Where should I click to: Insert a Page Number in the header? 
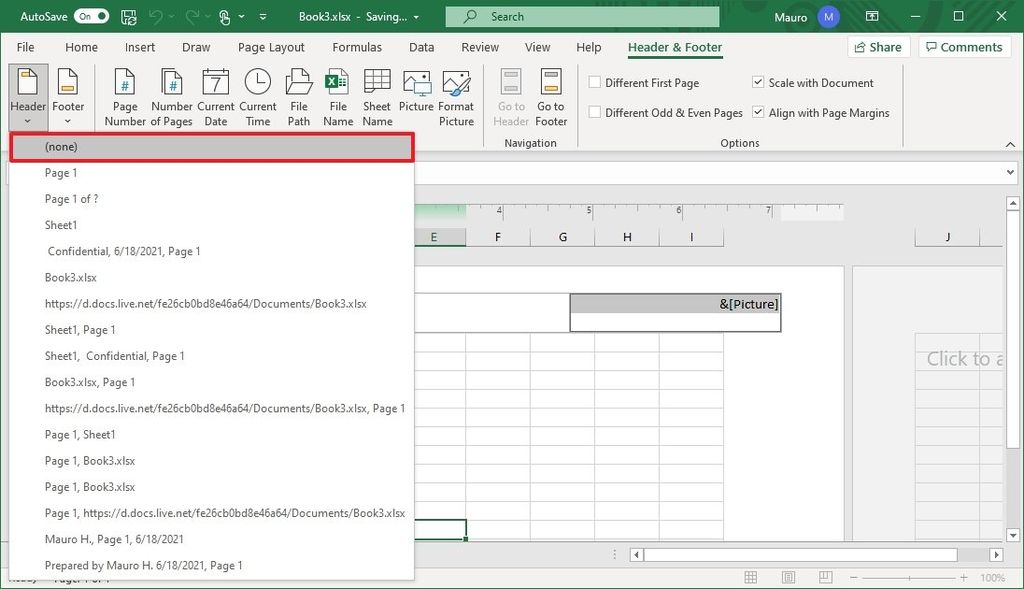point(124,95)
